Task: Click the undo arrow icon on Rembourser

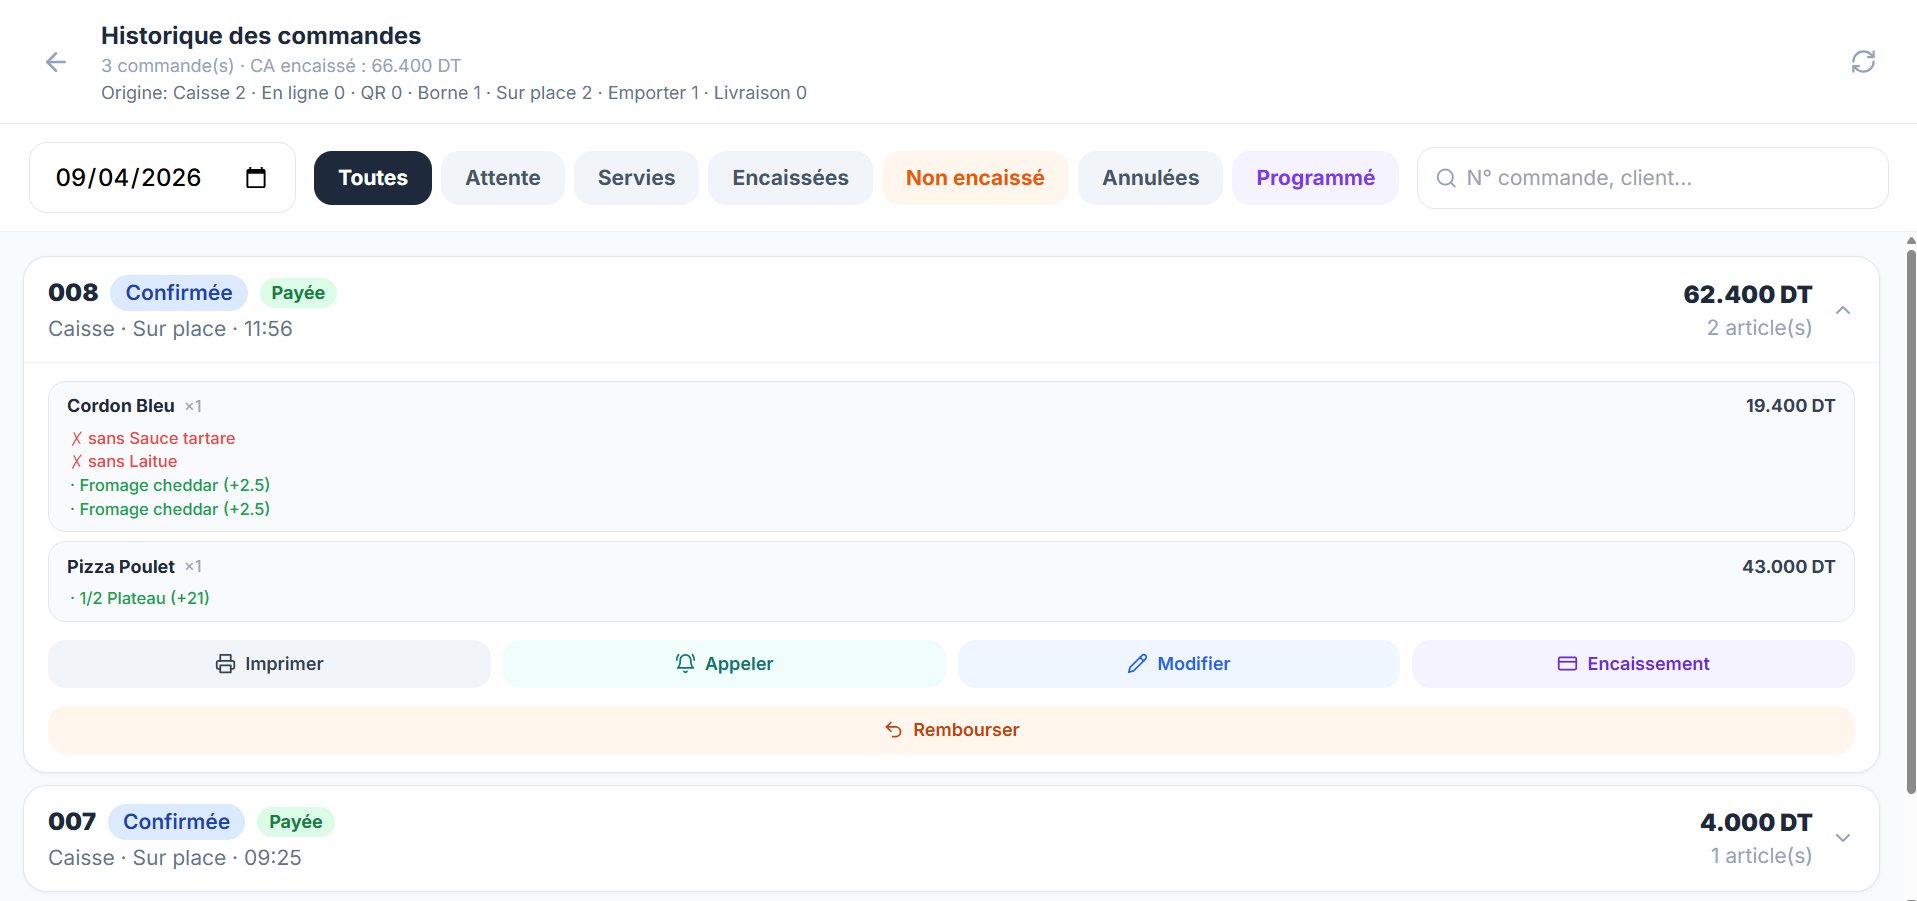Action: pos(894,730)
